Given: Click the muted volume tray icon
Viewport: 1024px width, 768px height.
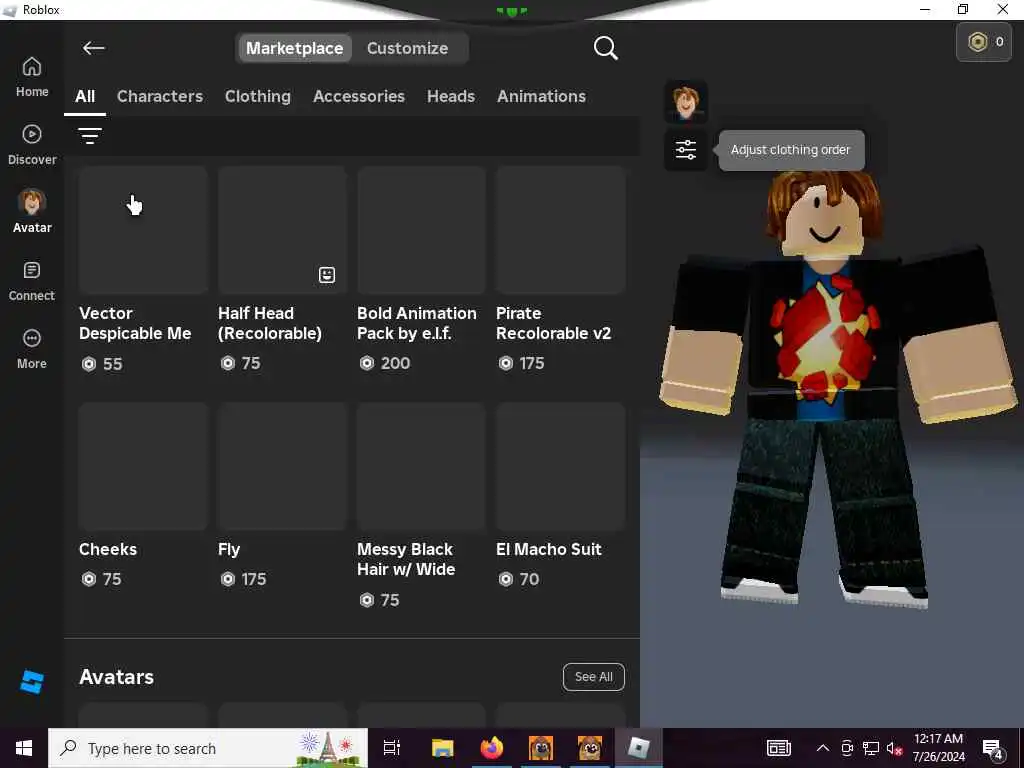Looking at the screenshot, I should (x=894, y=748).
